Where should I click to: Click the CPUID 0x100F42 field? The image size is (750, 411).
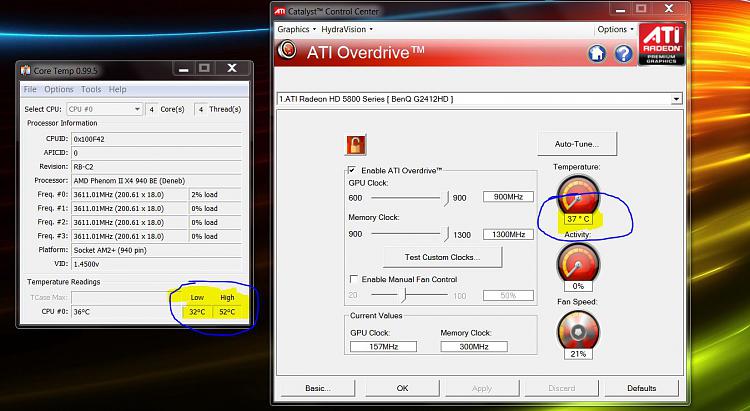(157, 139)
